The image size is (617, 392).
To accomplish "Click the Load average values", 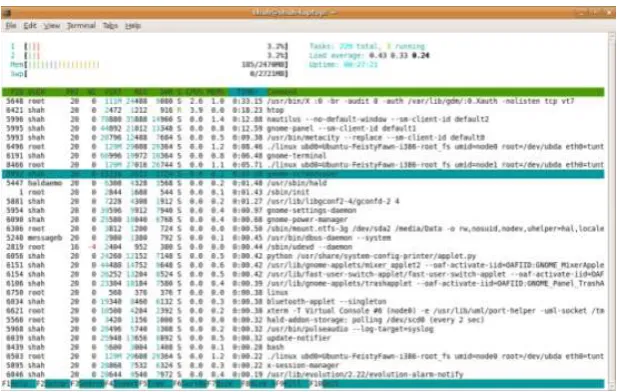I will (x=399, y=55).
